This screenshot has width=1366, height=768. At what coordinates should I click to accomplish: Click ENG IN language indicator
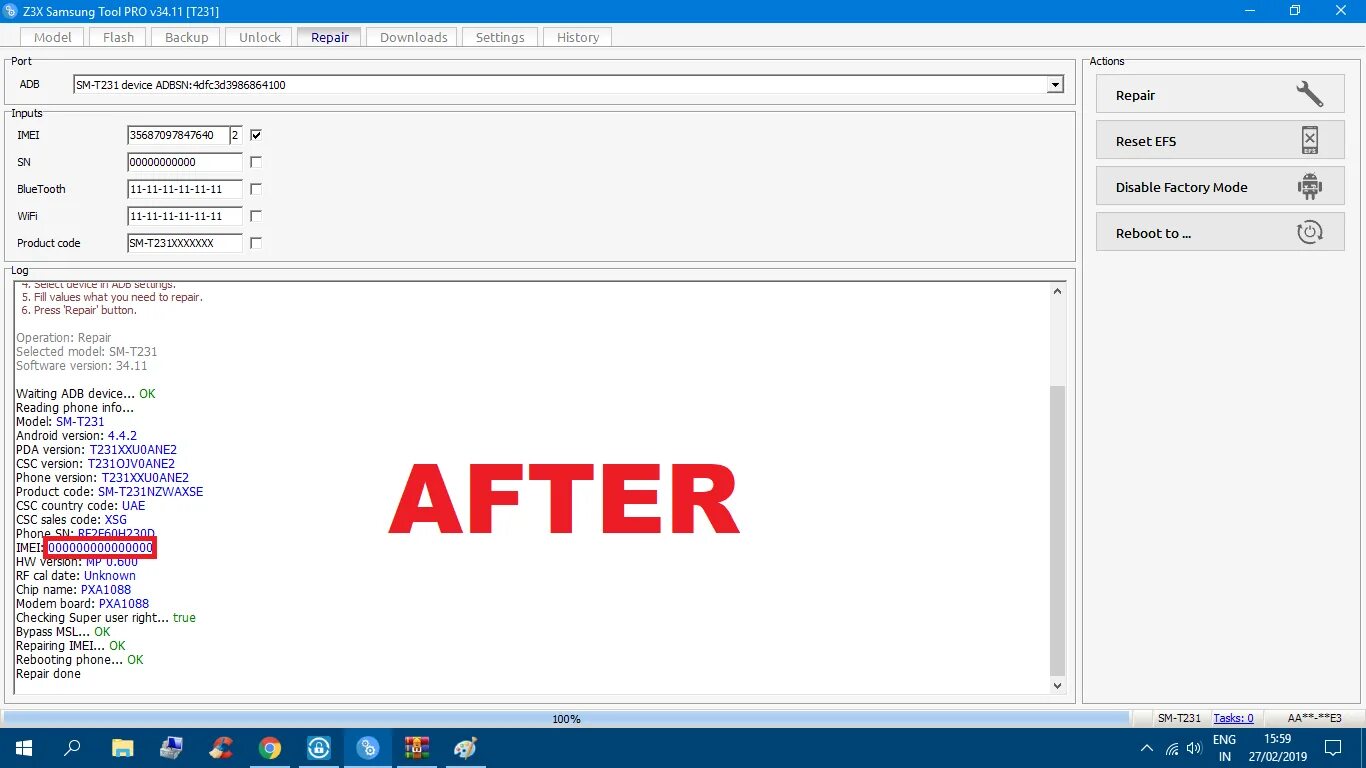click(1224, 748)
